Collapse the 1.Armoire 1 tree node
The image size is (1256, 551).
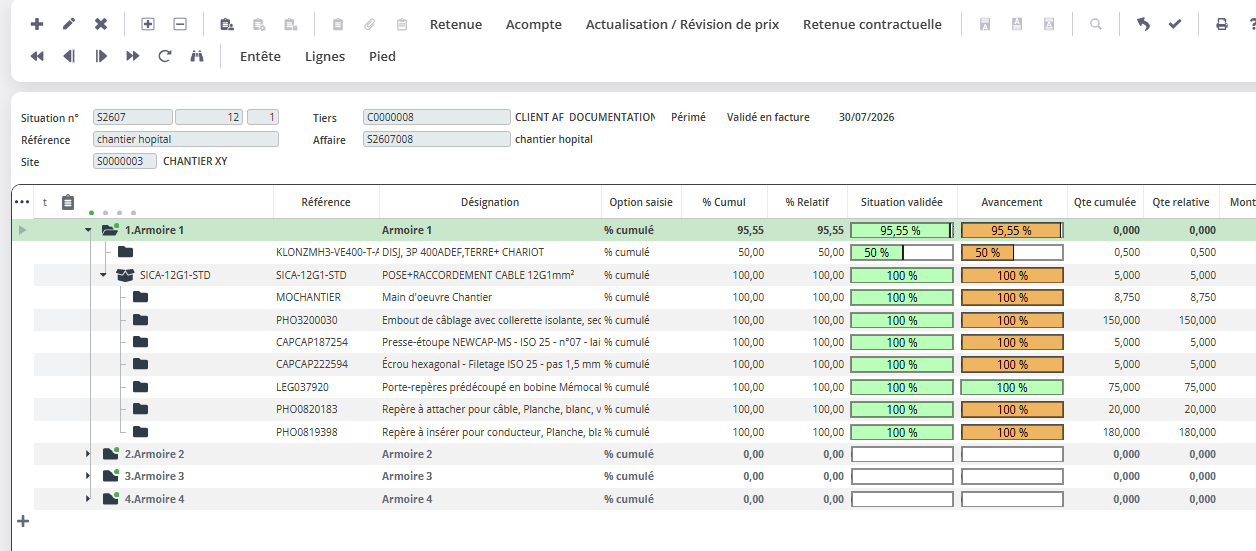point(88,230)
